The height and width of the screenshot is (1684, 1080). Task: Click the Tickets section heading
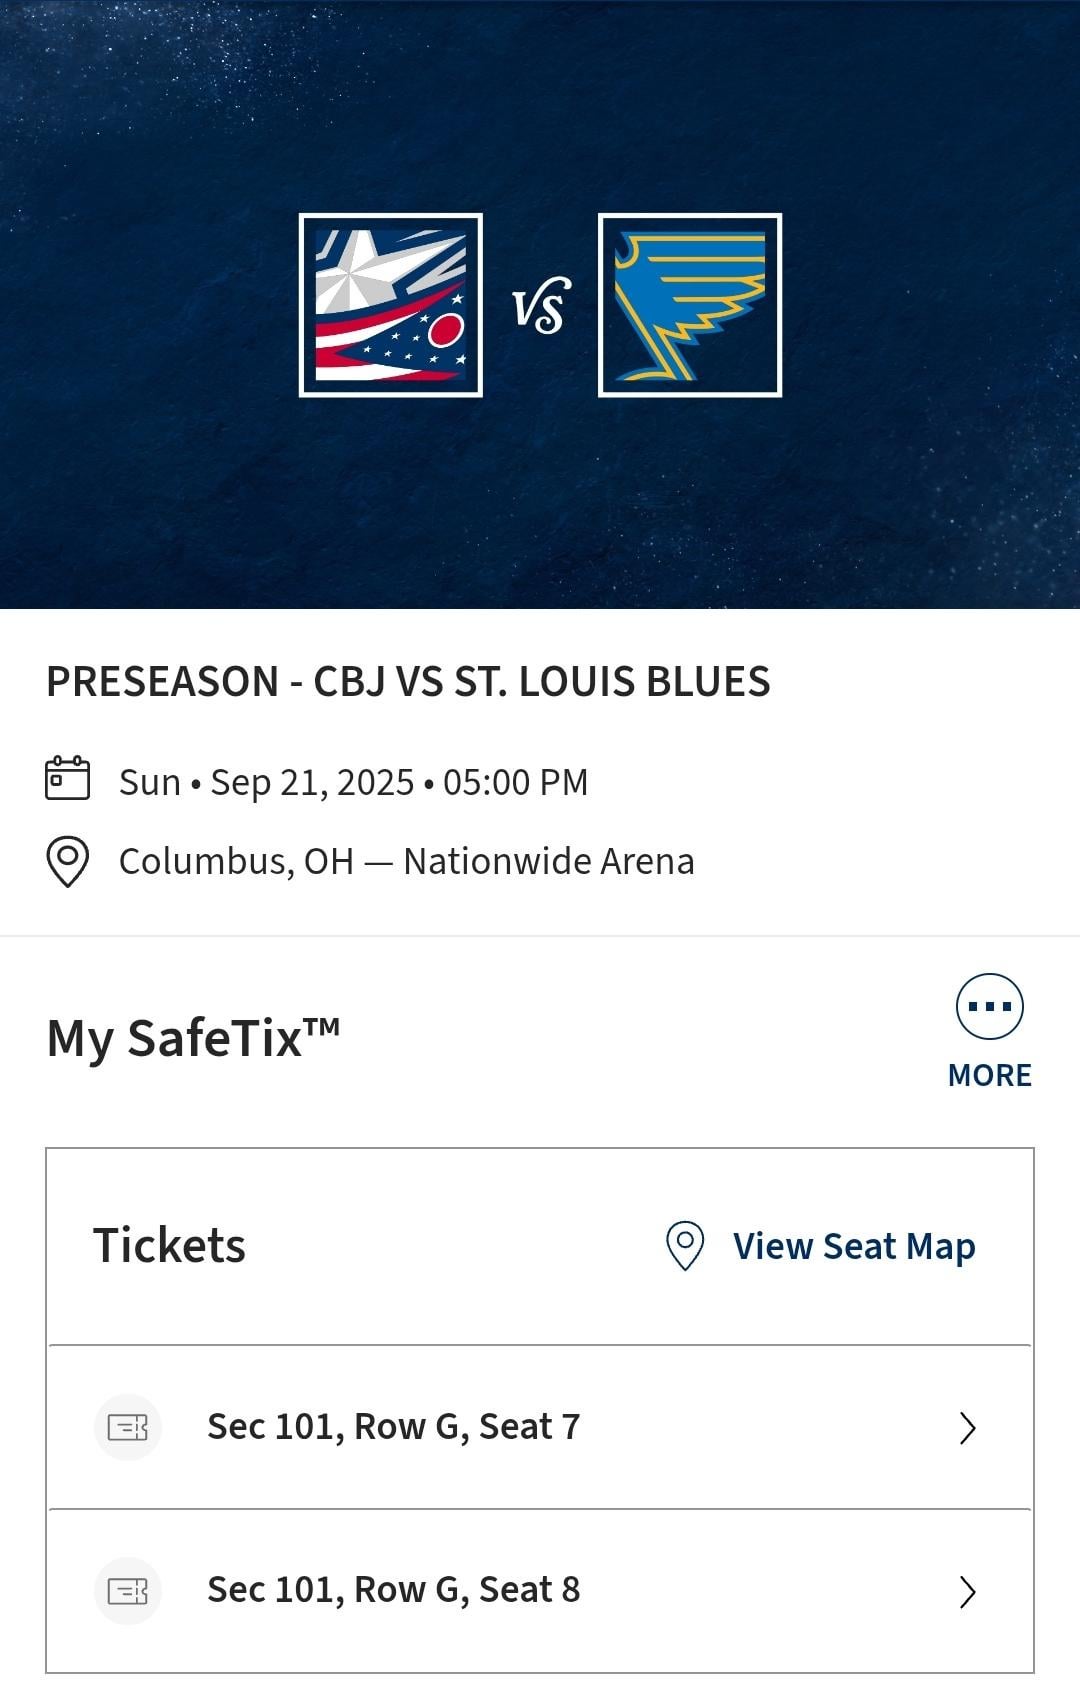[169, 1246]
